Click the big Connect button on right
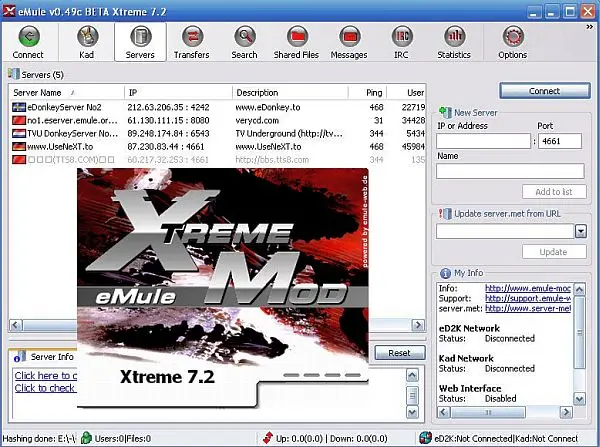 pyautogui.click(x=545, y=91)
